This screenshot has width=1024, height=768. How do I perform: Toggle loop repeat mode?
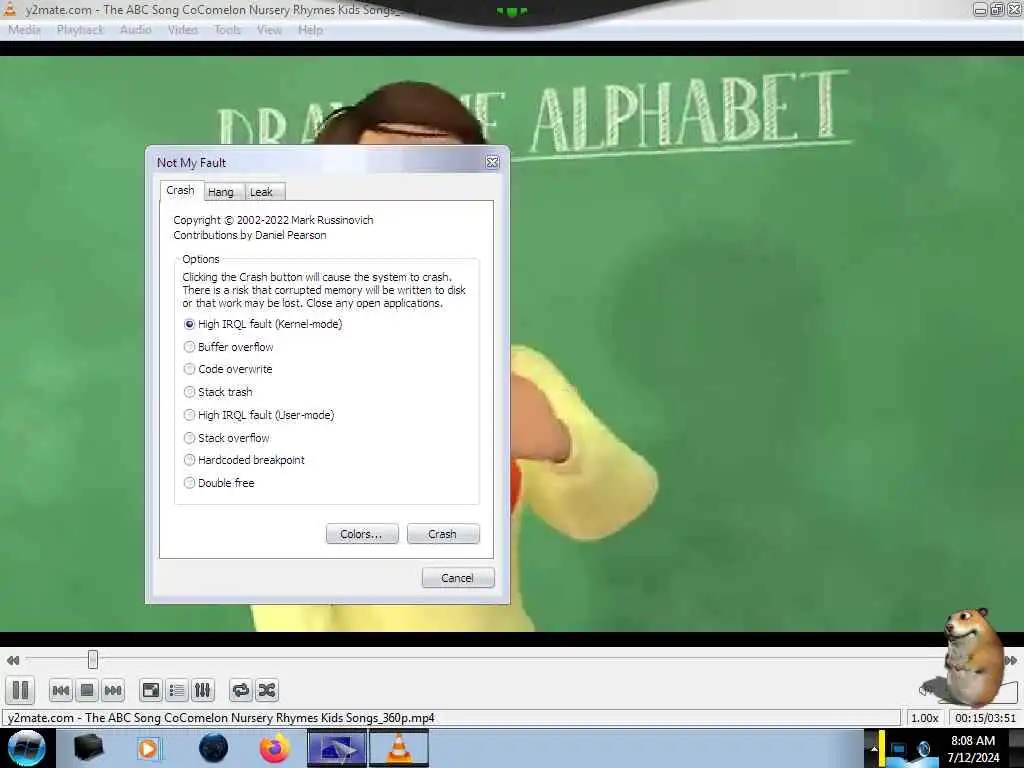point(240,690)
